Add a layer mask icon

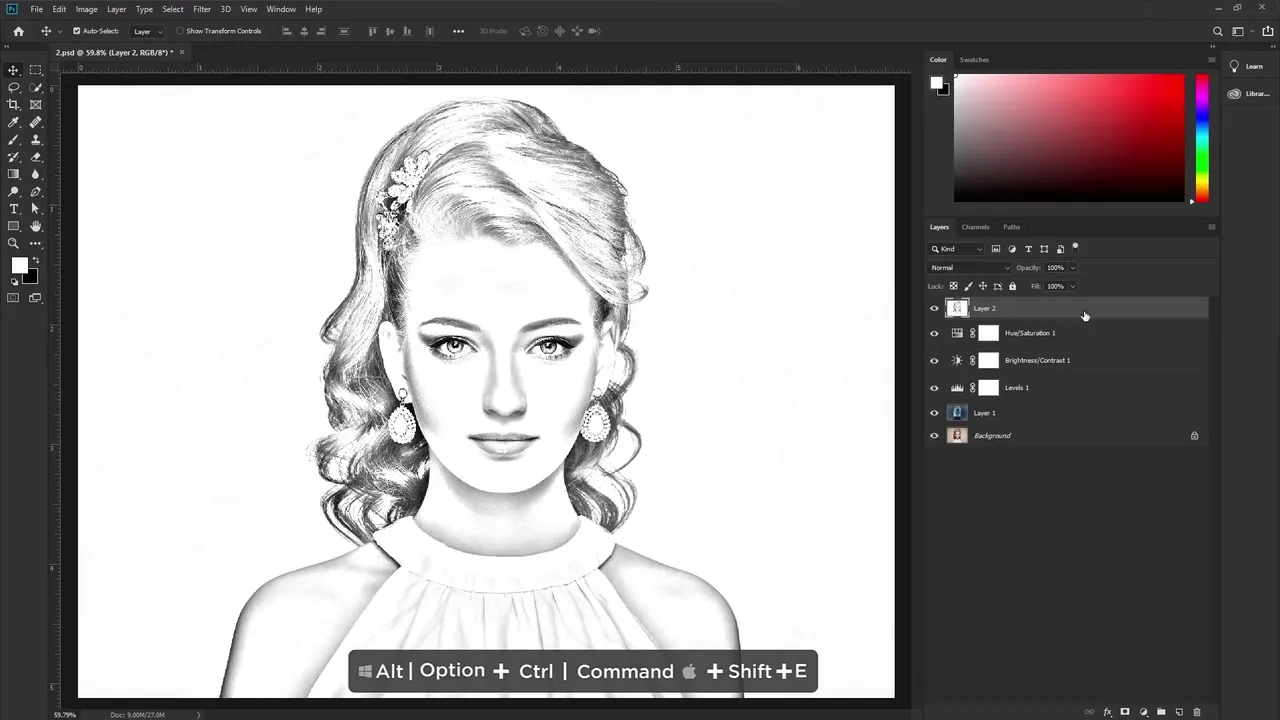(x=1125, y=712)
